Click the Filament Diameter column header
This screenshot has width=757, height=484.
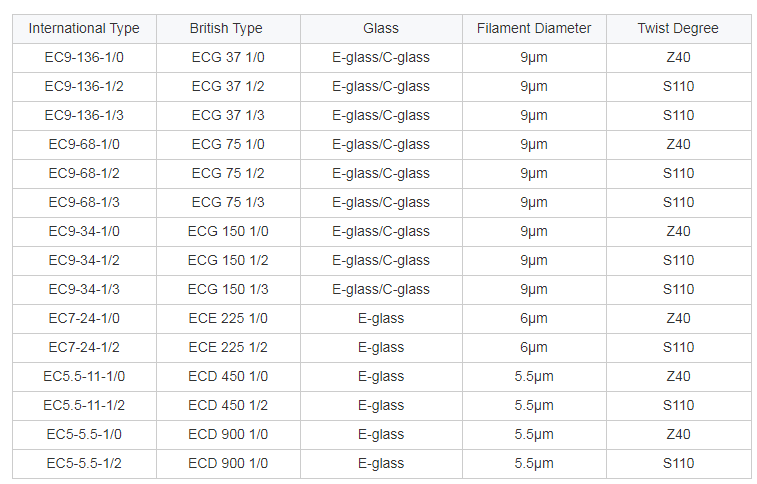(x=534, y=28)
